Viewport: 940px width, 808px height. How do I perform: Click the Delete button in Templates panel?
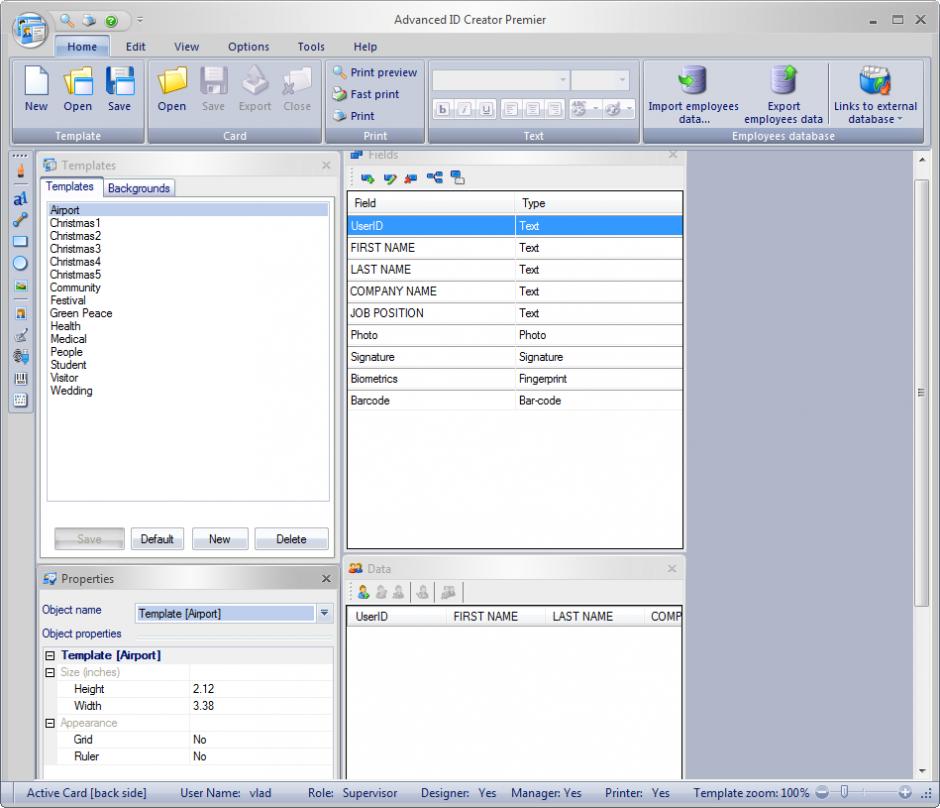pyautogui.click(x=291, y=539)
